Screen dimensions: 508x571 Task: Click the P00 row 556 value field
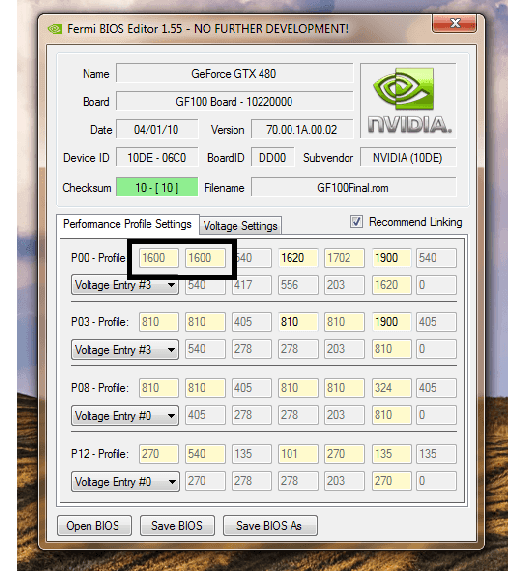(x=298, y=285)
